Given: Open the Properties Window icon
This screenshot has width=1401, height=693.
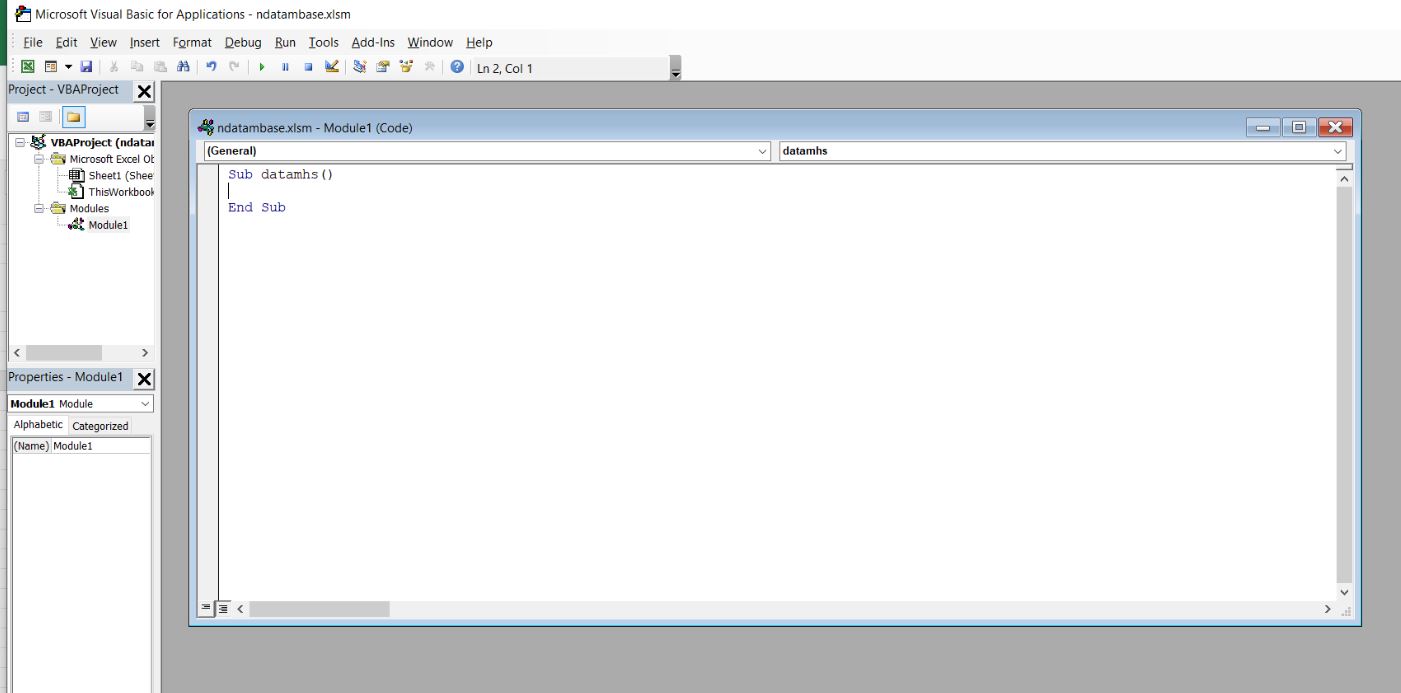Looking at the screenshot, I should (x=384, y=68).
